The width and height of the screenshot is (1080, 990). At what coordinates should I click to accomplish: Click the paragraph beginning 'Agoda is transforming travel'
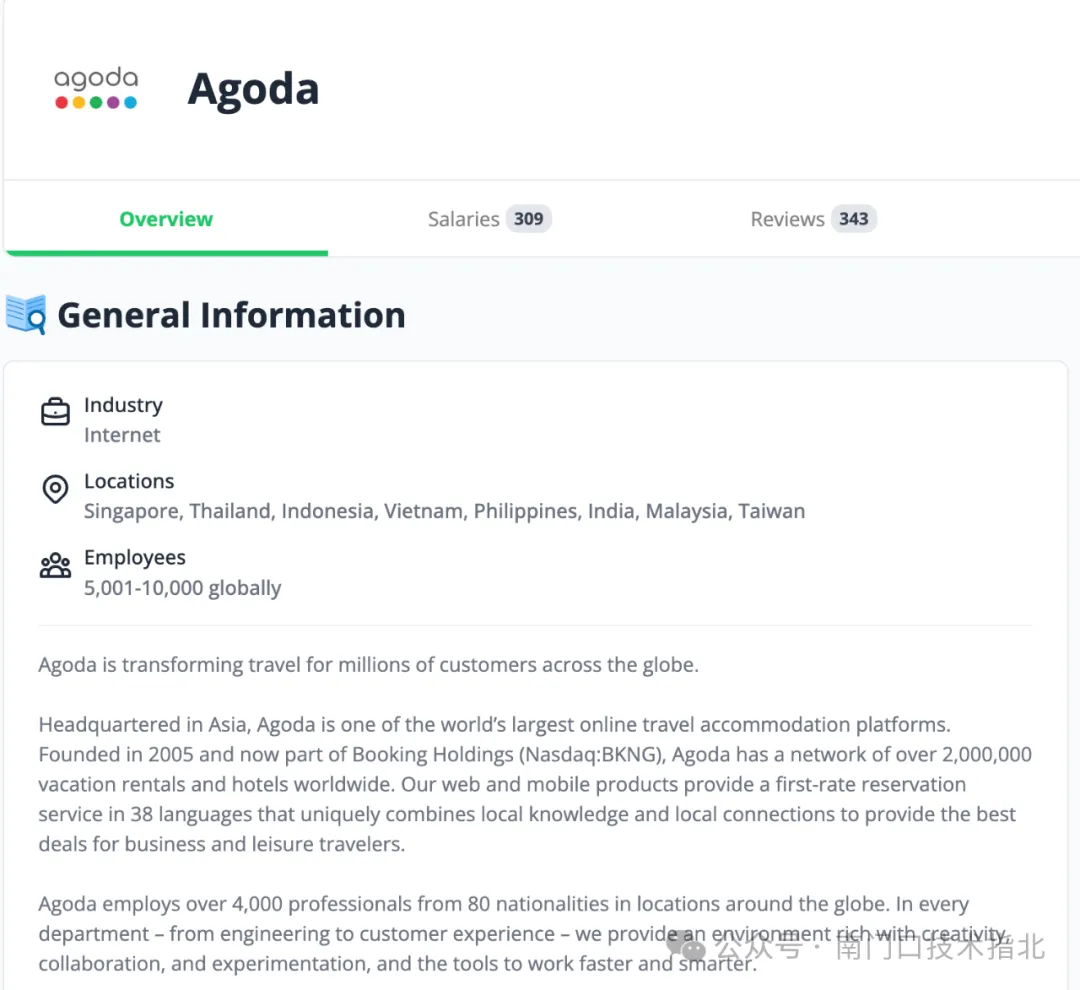point(368,665)
